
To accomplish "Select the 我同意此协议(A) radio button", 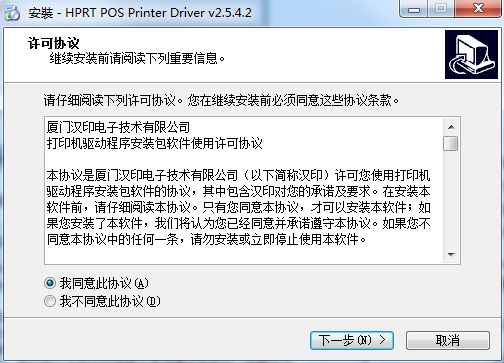I will click(x=50, y=284).
